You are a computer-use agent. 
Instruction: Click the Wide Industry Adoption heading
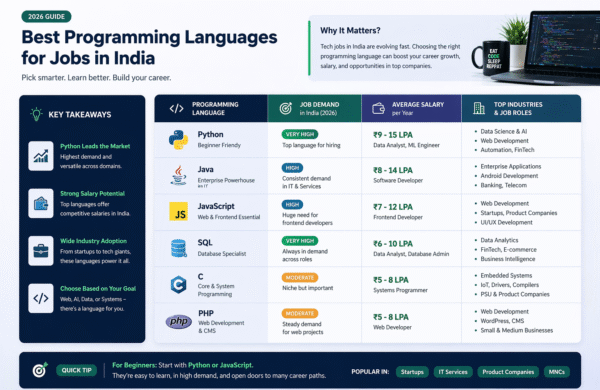(x=93, y=241)
